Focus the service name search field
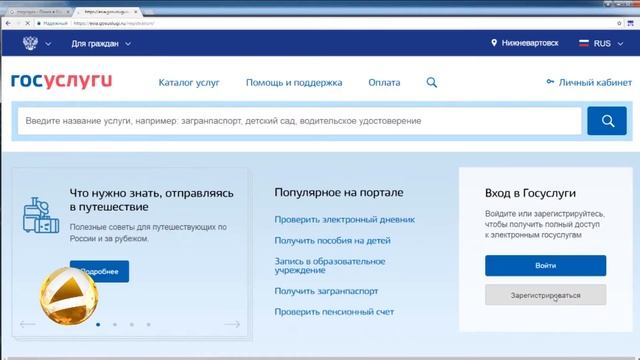The image size is (640, 360). 300,121
